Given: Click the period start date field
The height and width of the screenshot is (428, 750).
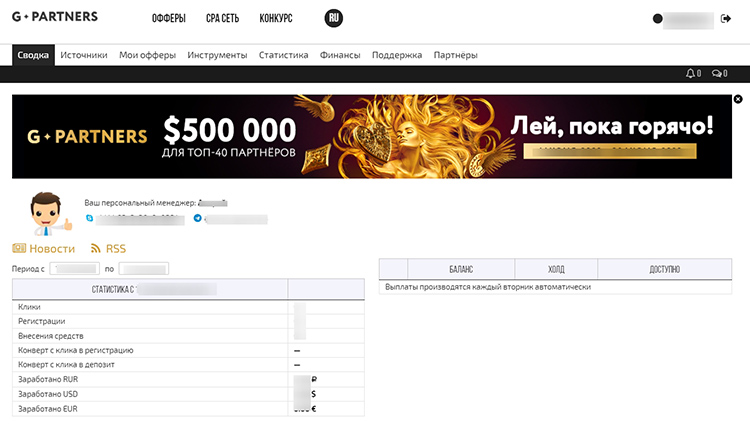Looking at the screenshot, I should pos(75,269).
